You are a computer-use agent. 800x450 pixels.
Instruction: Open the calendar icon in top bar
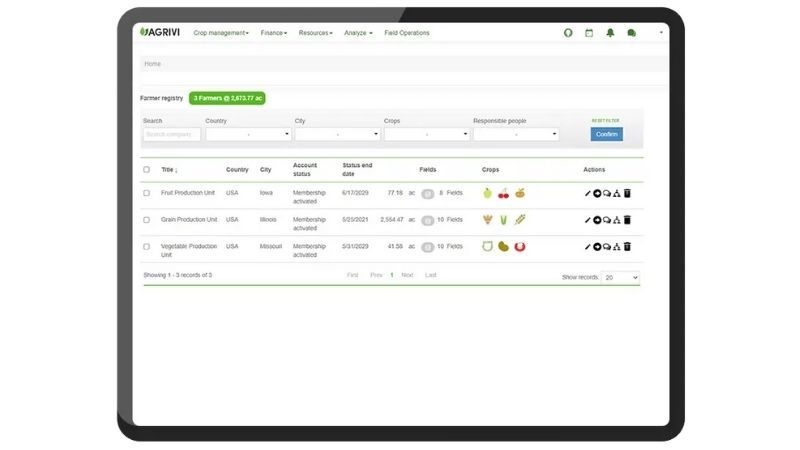tap(589, 33)
